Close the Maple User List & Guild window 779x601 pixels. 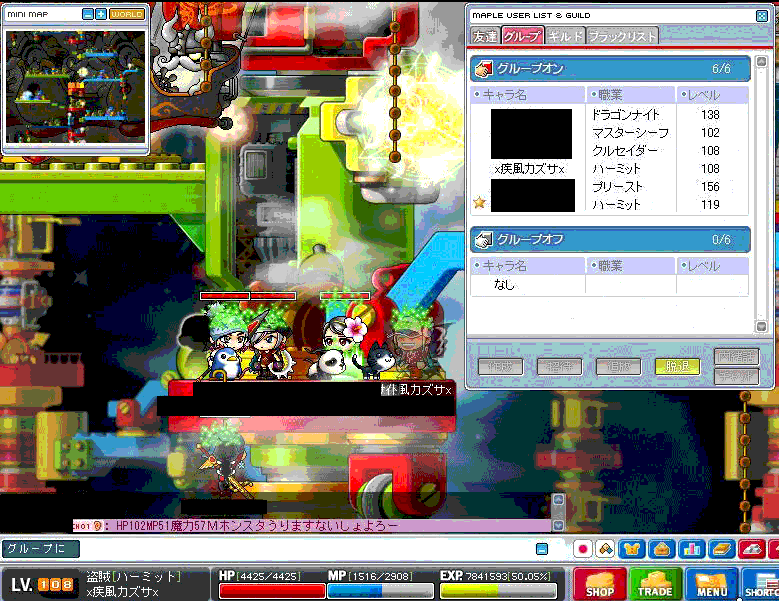tap(762, 16)
